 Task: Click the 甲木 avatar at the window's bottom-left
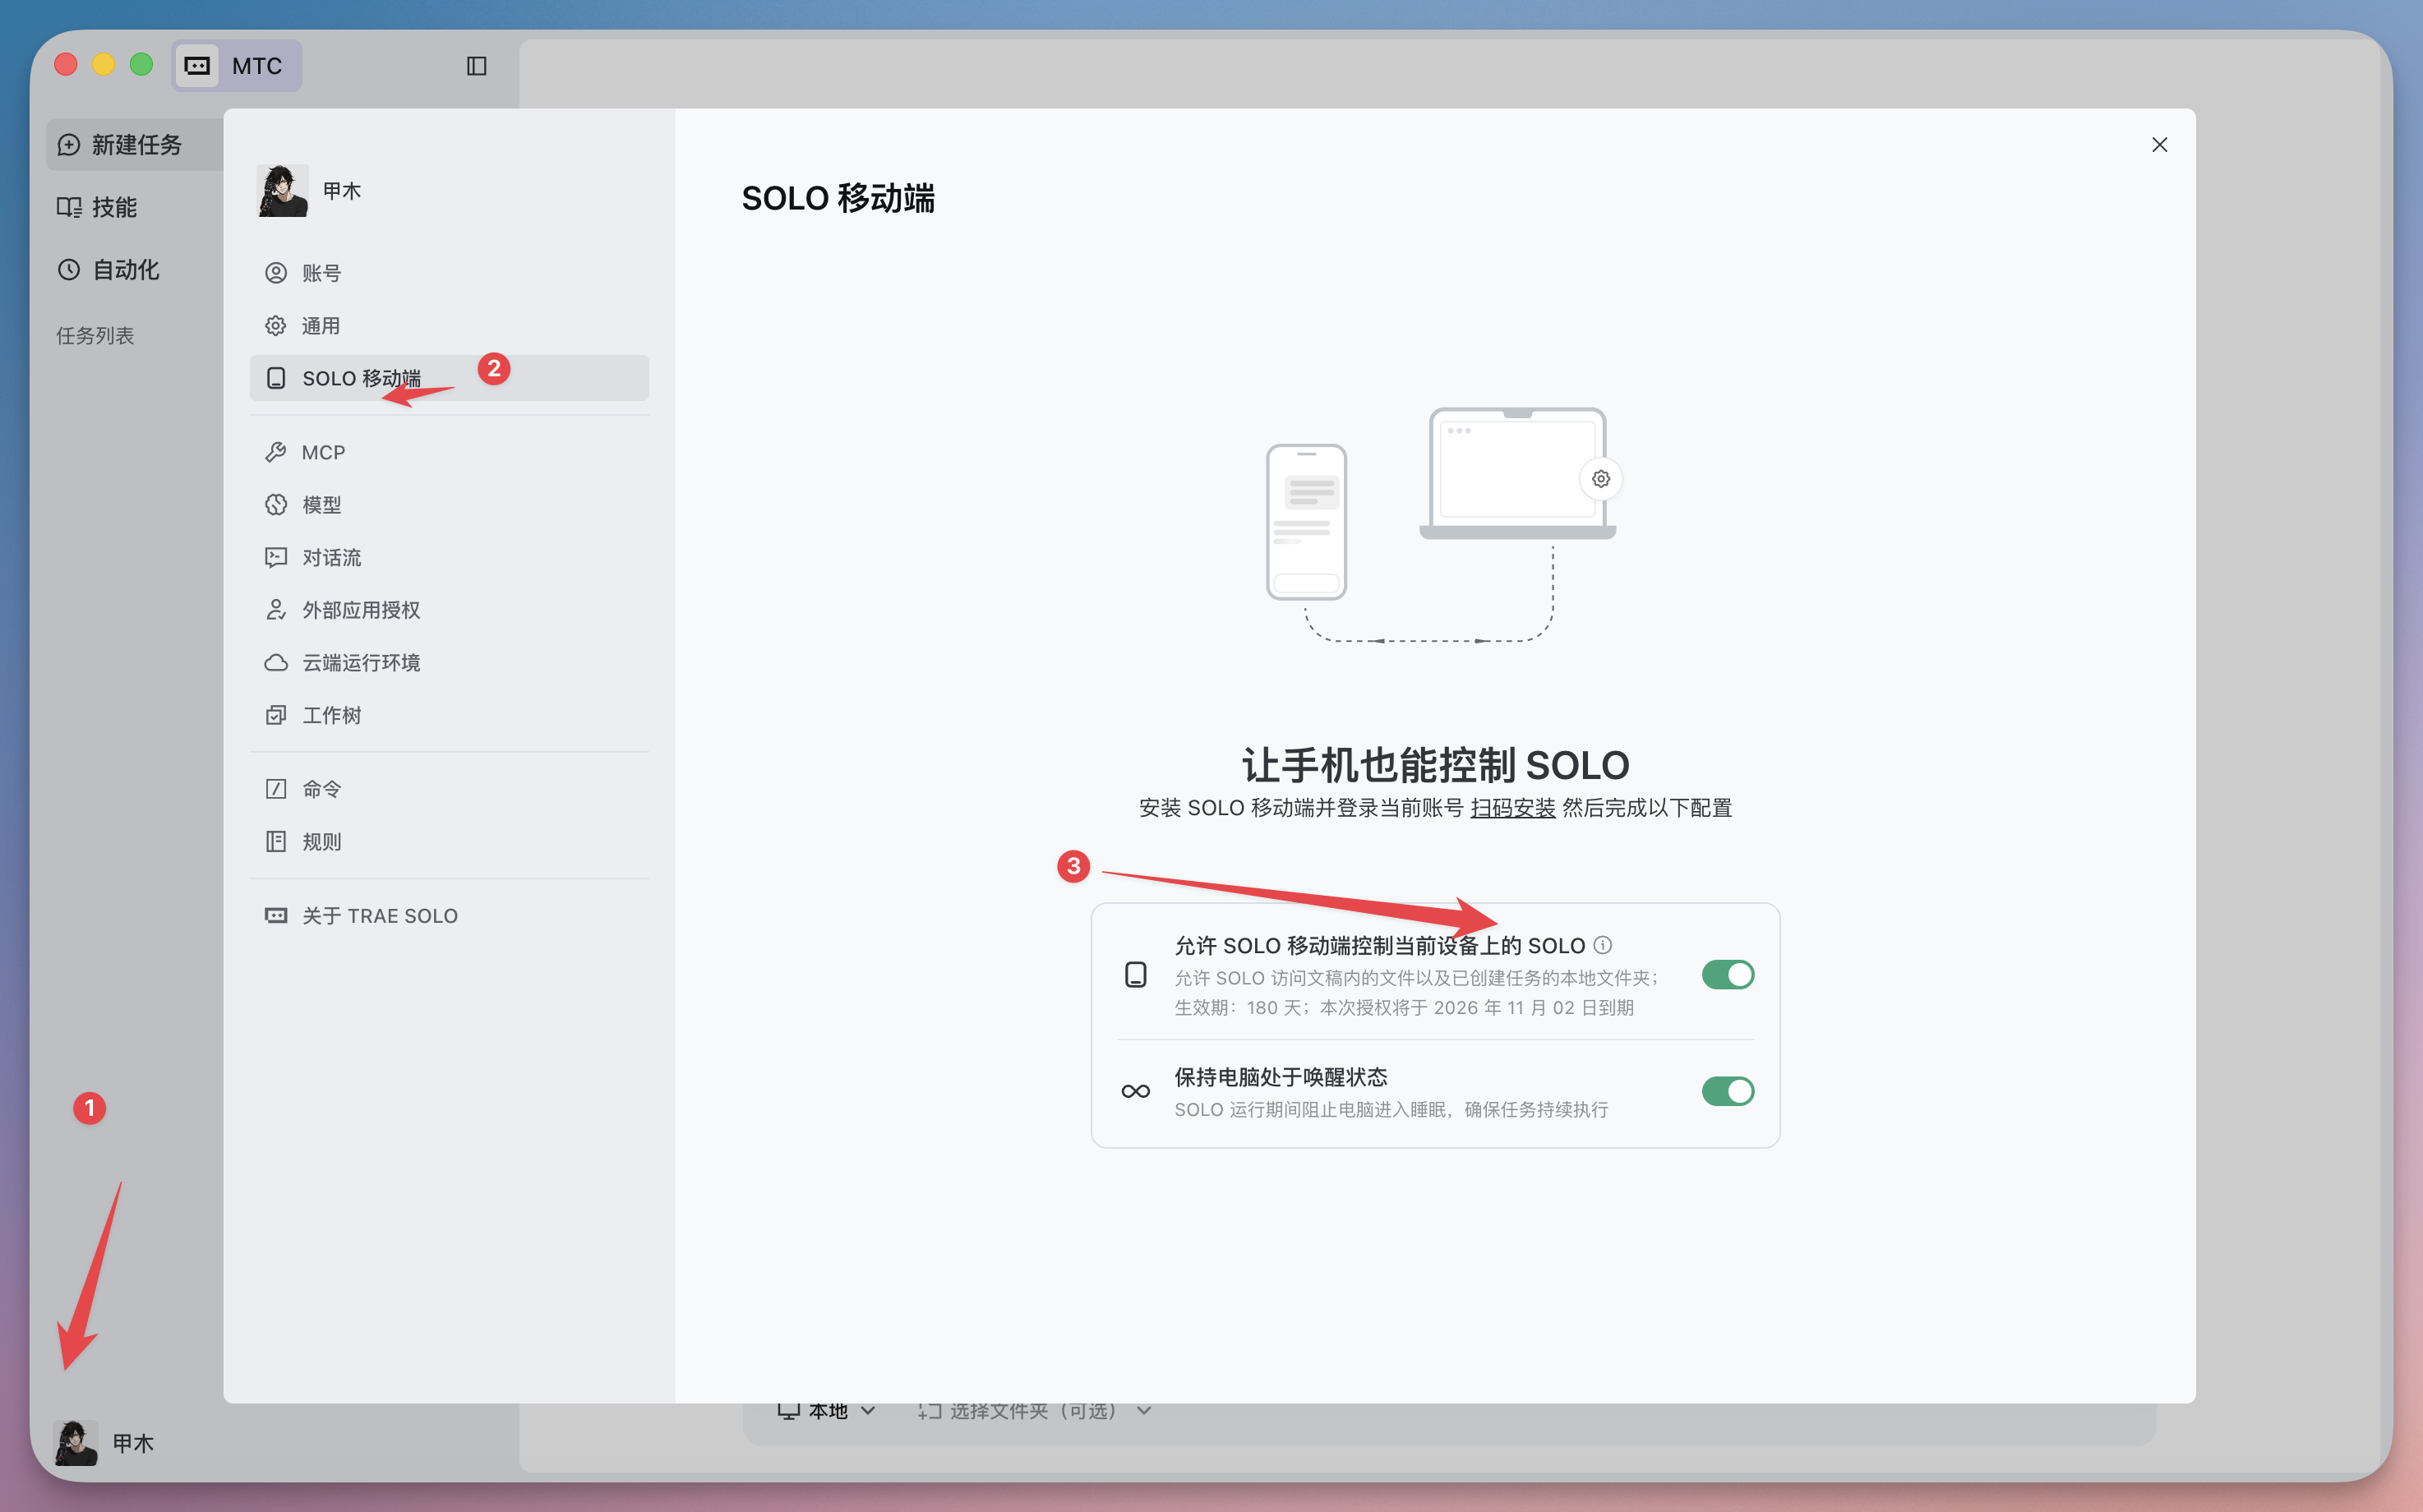point(76,1442)
